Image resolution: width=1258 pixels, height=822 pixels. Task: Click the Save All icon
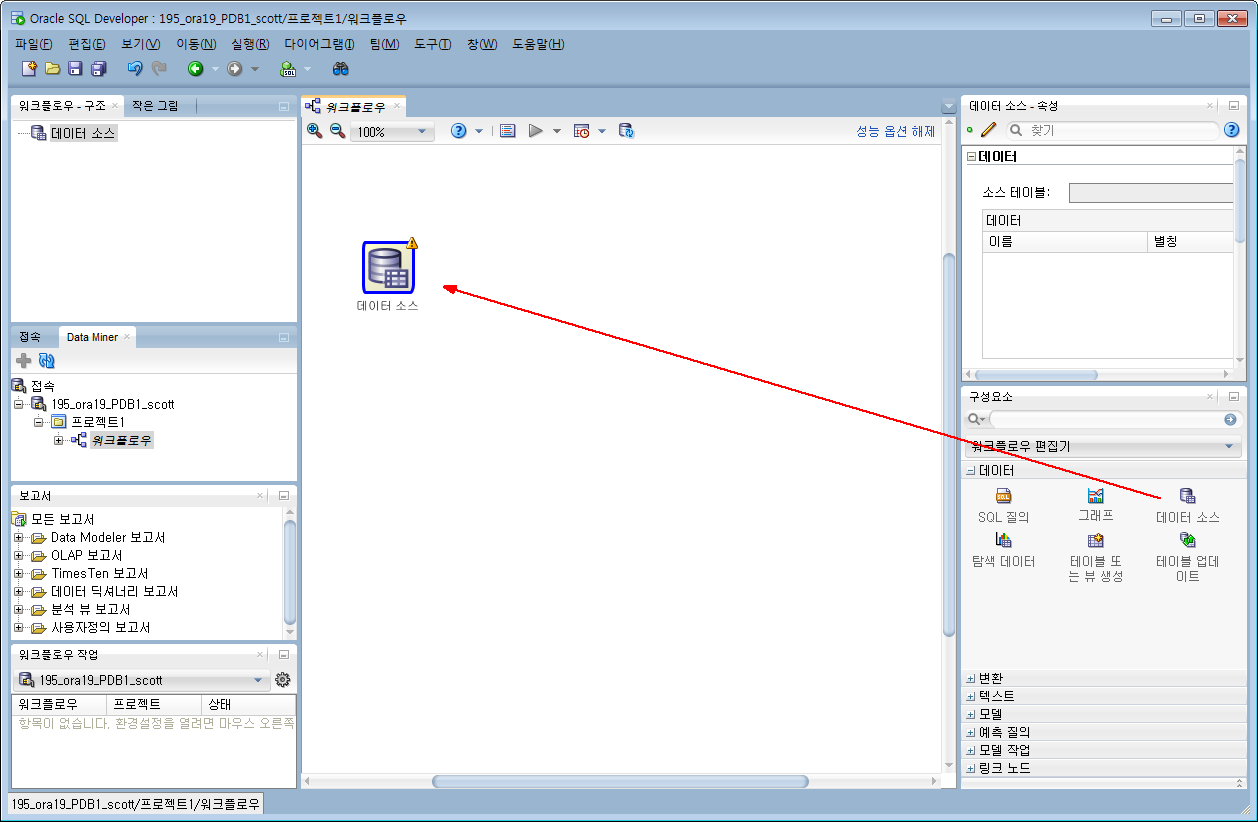click(x=98, y=69)
